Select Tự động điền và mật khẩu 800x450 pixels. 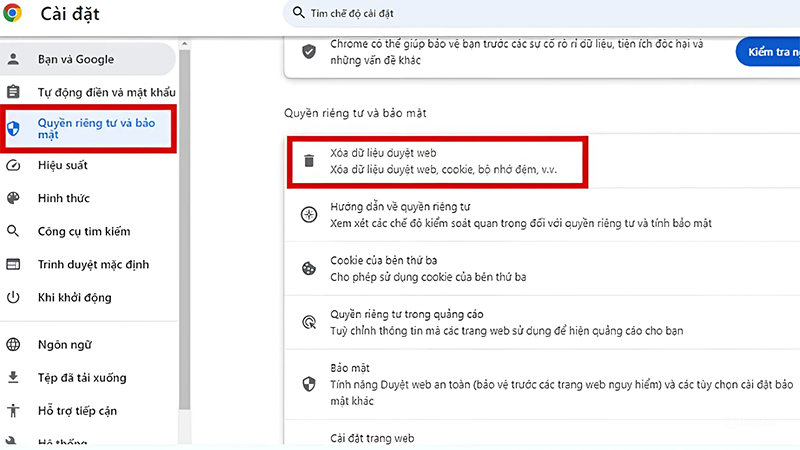point(97,92)
